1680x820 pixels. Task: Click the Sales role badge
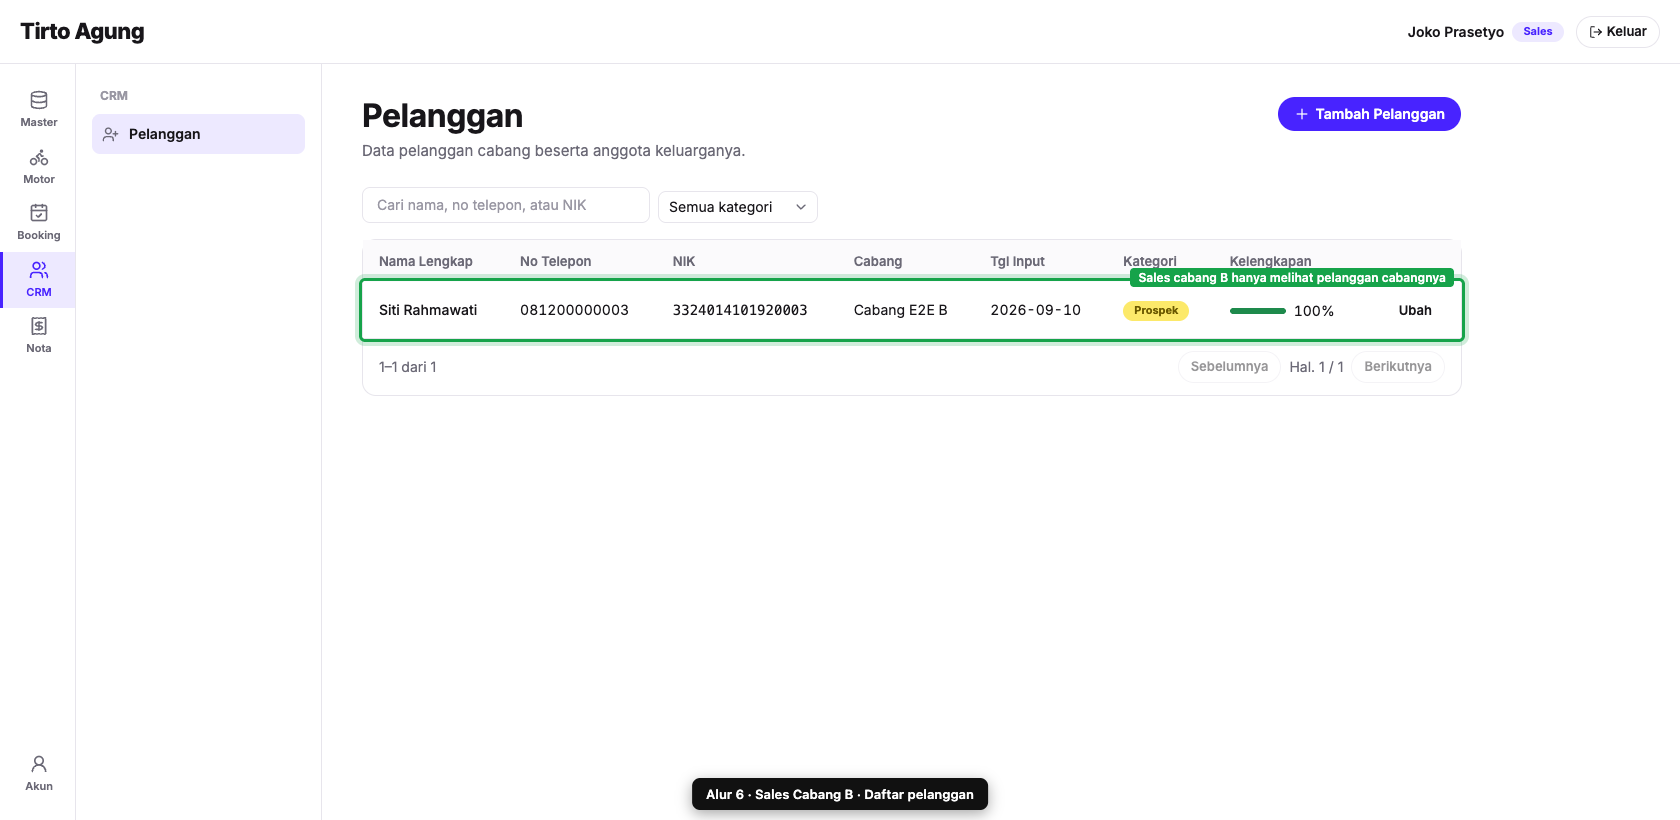pyautogui.click(x=1538, y=32)
